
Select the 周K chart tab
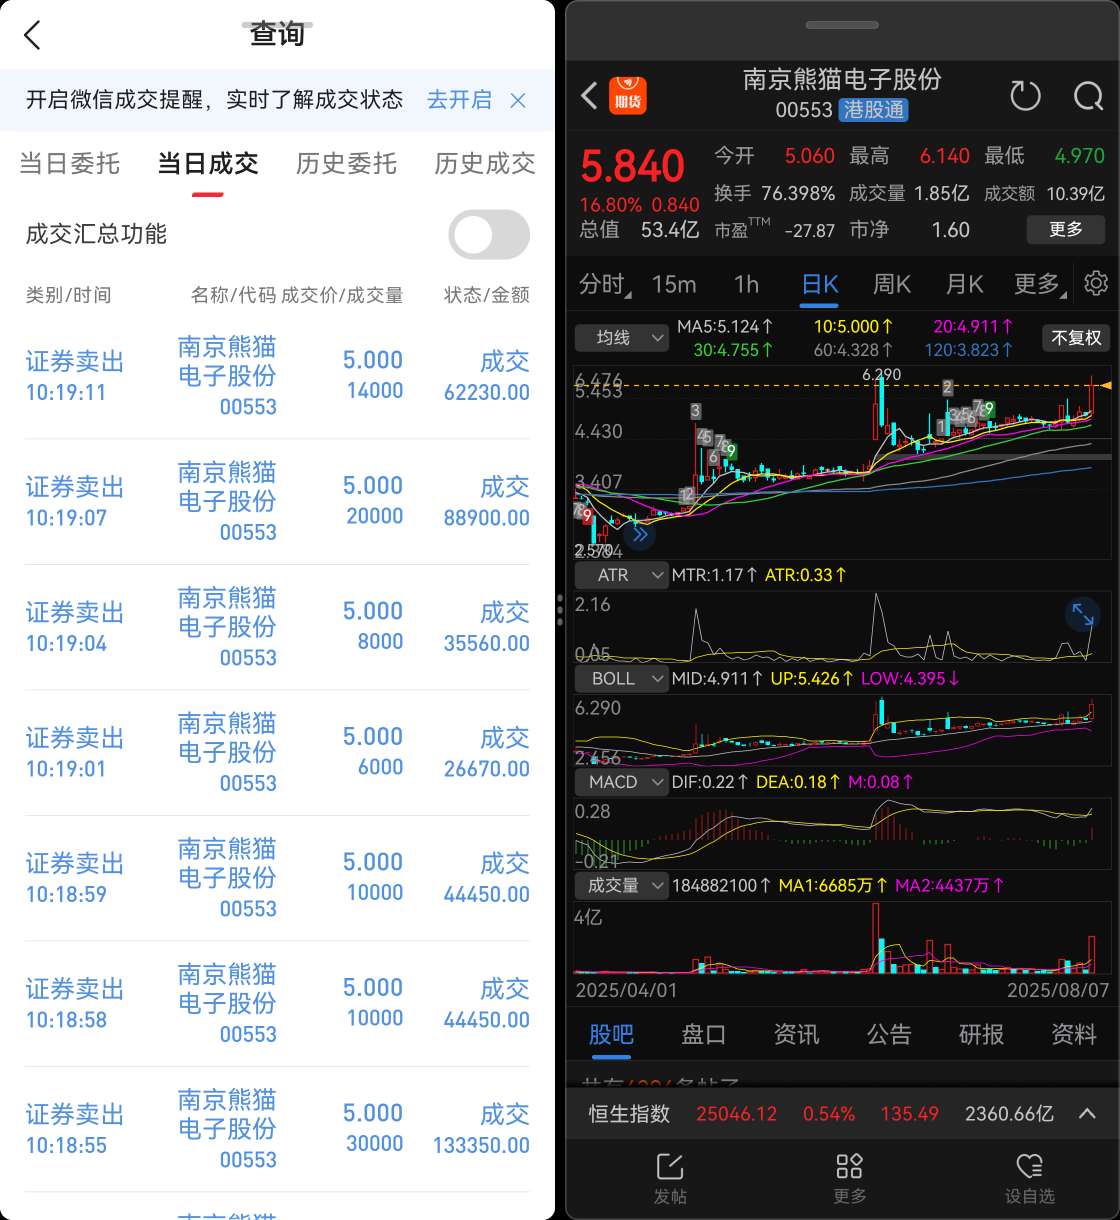click(x=892, y=284)
